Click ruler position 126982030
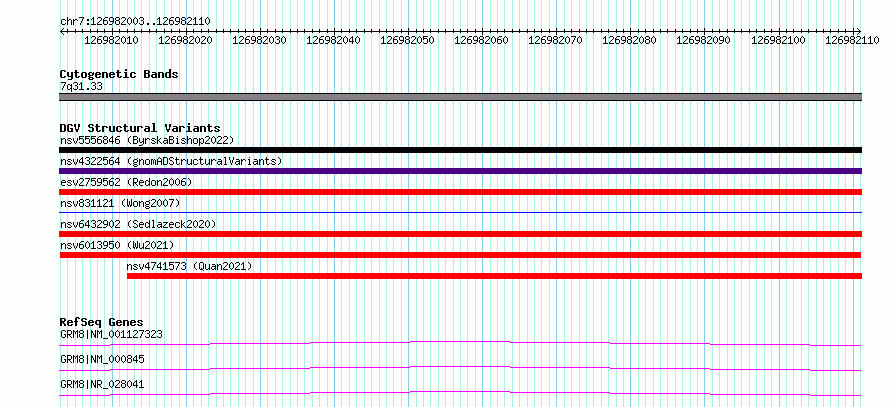890x407 pixels. click(259, 40)
